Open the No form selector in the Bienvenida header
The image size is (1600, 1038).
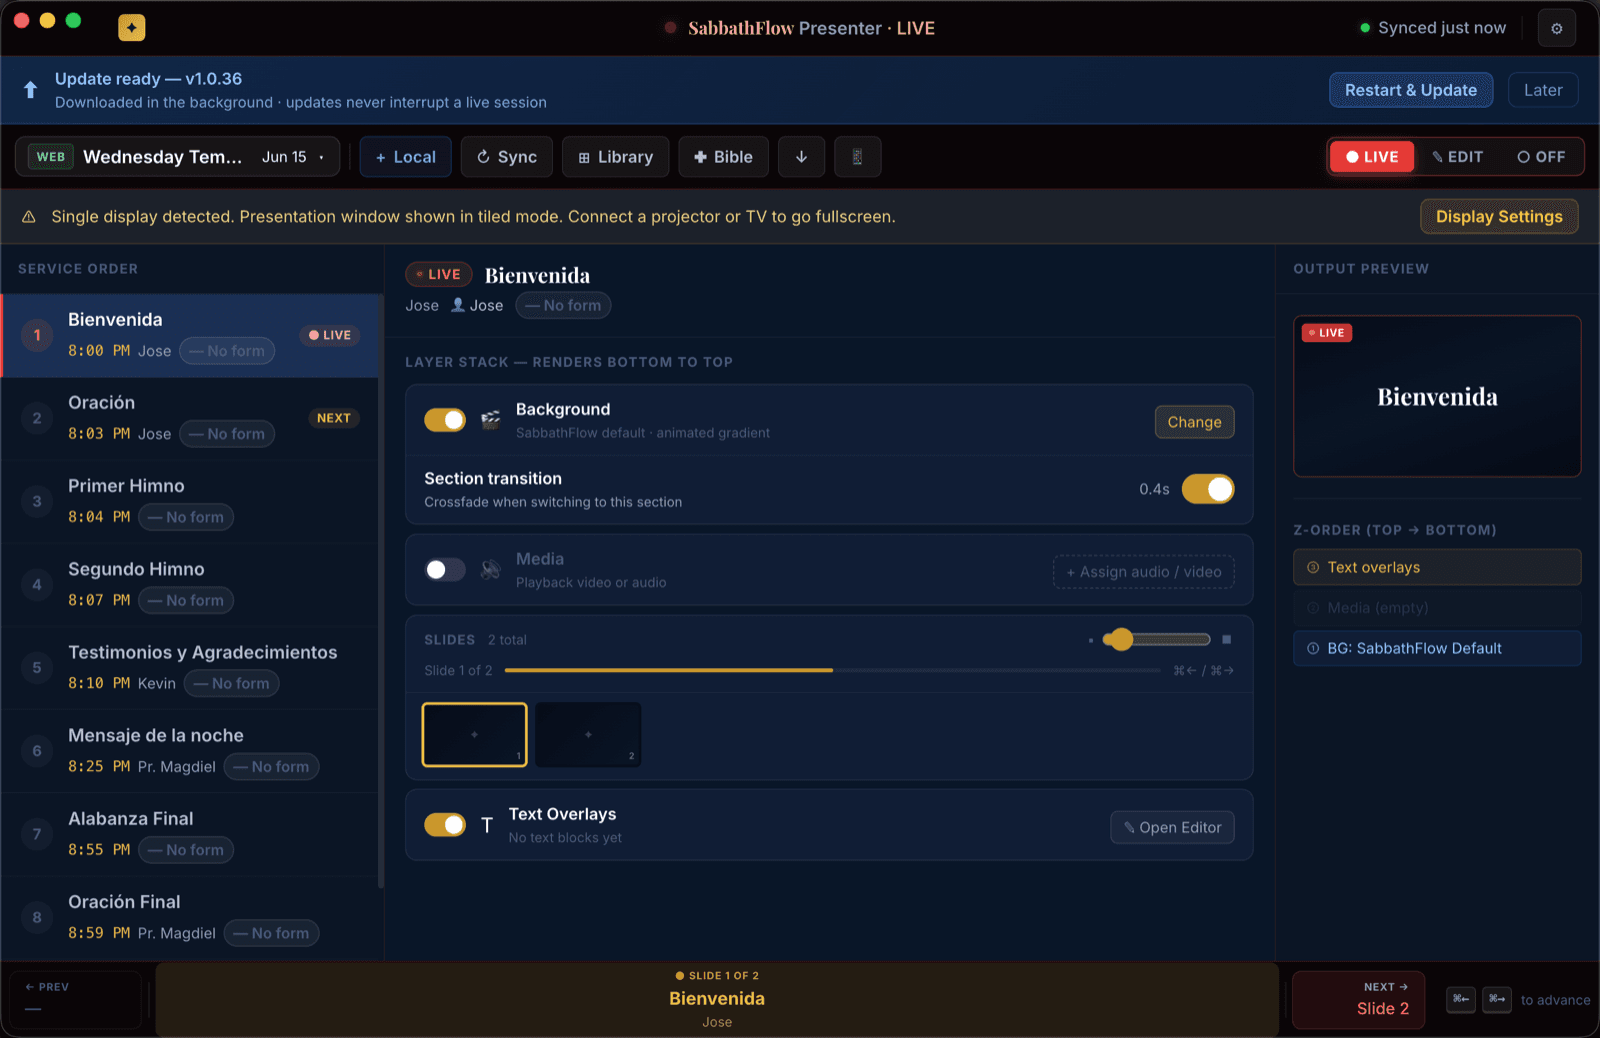point(563,305)
